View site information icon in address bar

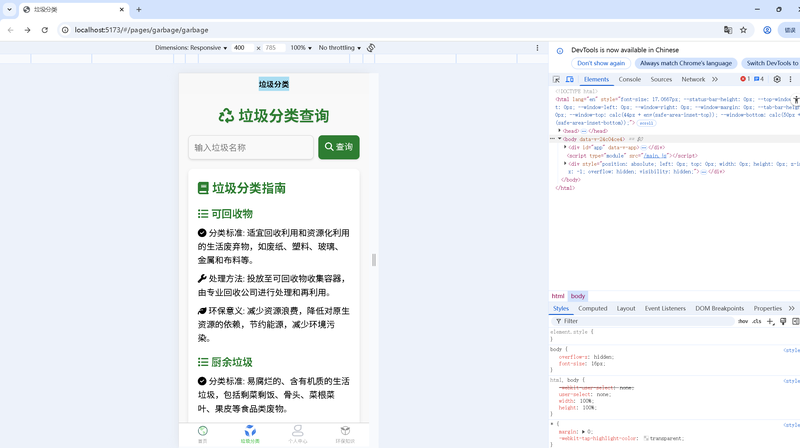pos(65,30)
